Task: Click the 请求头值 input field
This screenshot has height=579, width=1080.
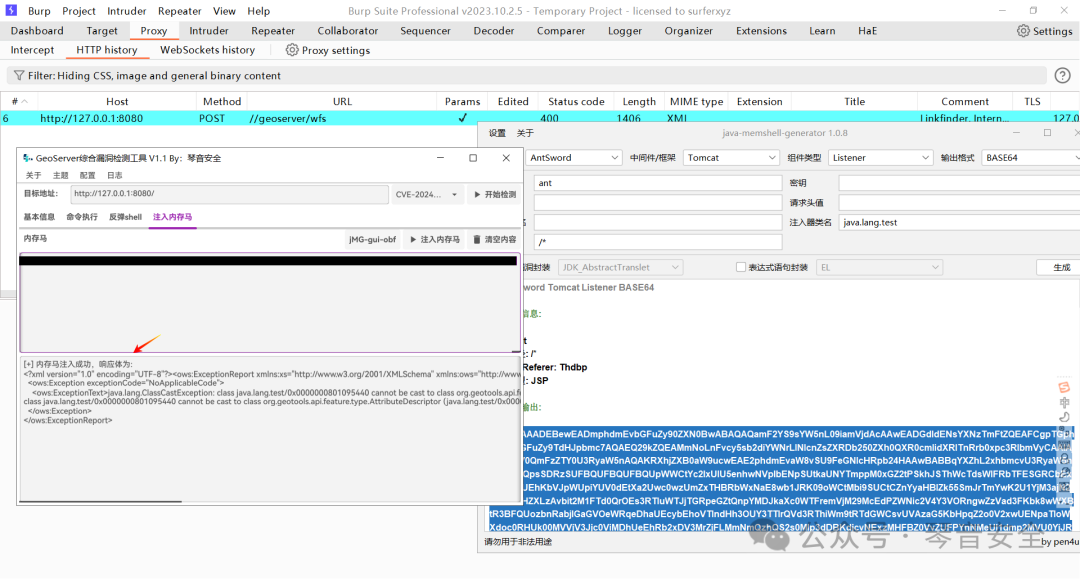Action: coord(959,202)
